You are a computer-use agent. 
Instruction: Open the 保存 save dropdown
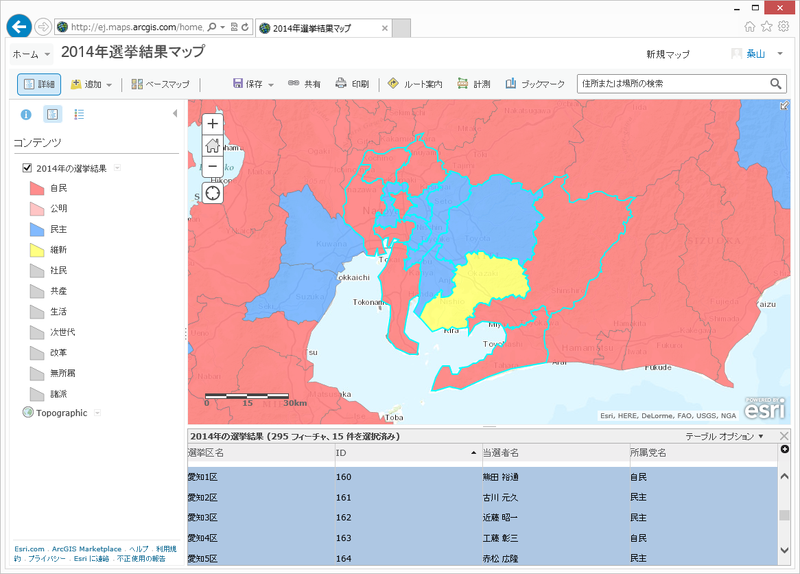click(254, 84)
